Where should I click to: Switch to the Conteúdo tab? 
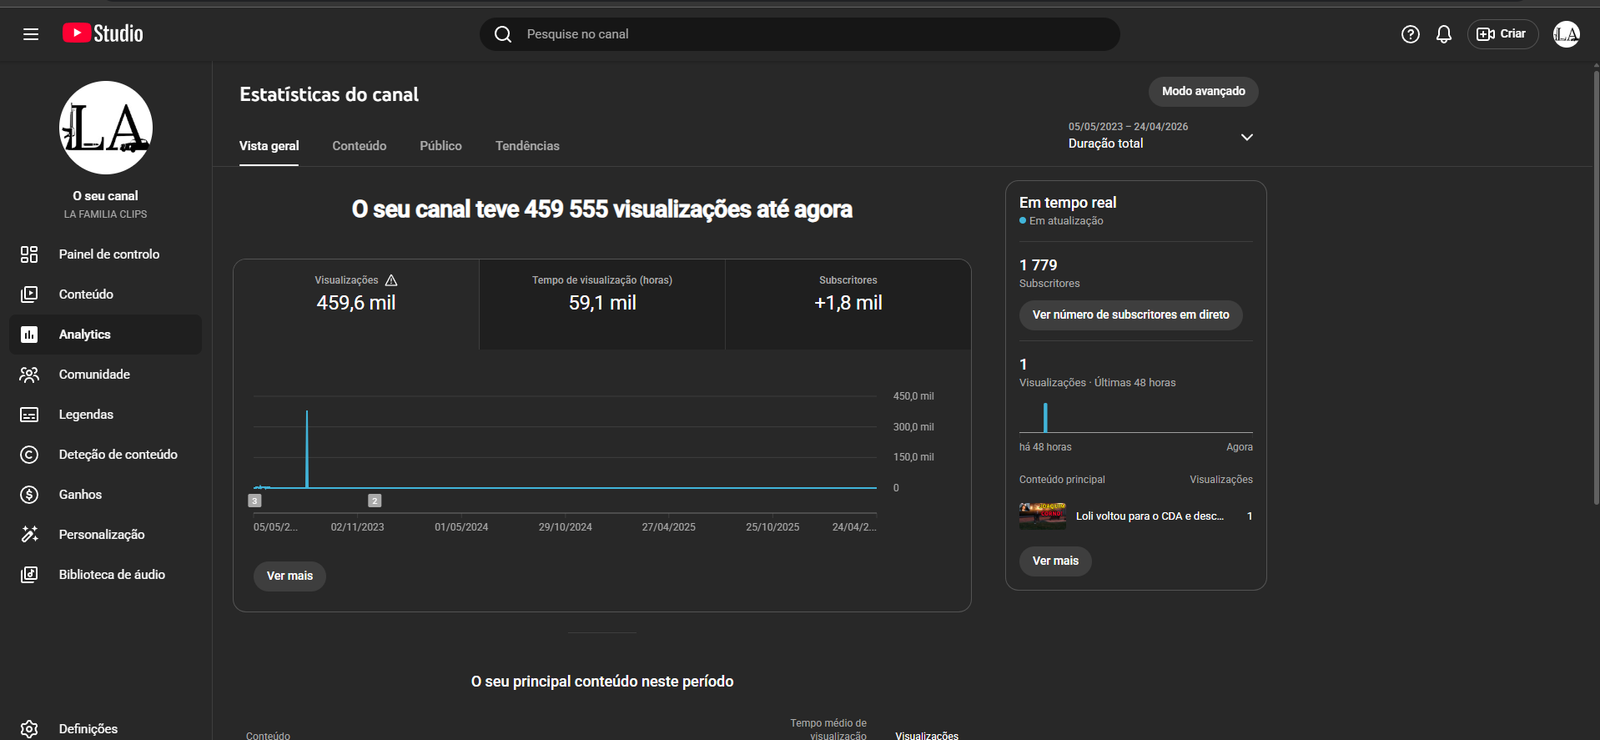359,146
